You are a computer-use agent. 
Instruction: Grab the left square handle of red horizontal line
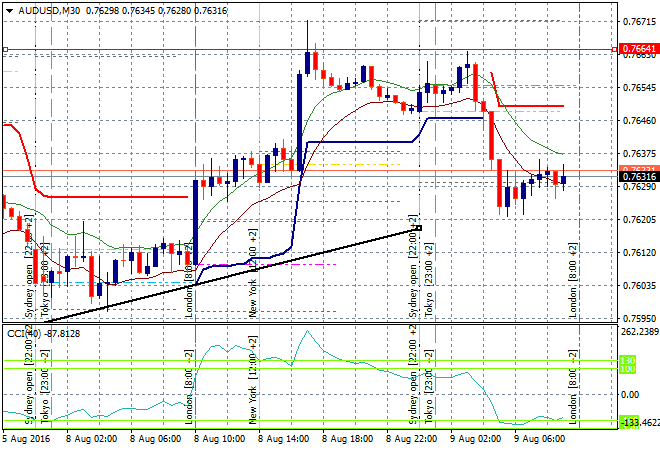coord(4,48)
